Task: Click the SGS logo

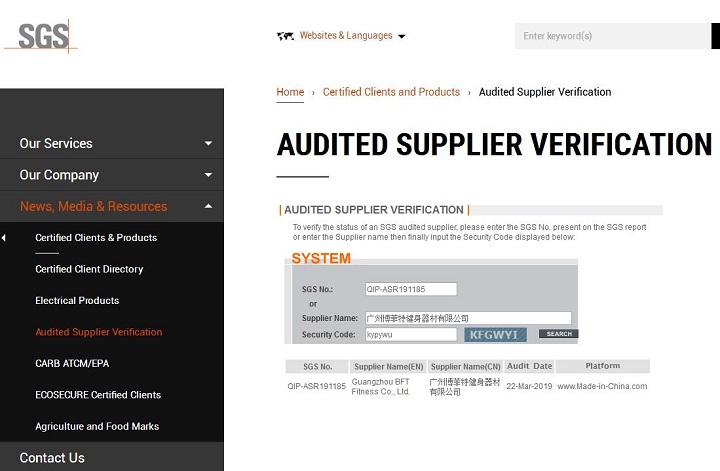Action: tap(43, 36)
